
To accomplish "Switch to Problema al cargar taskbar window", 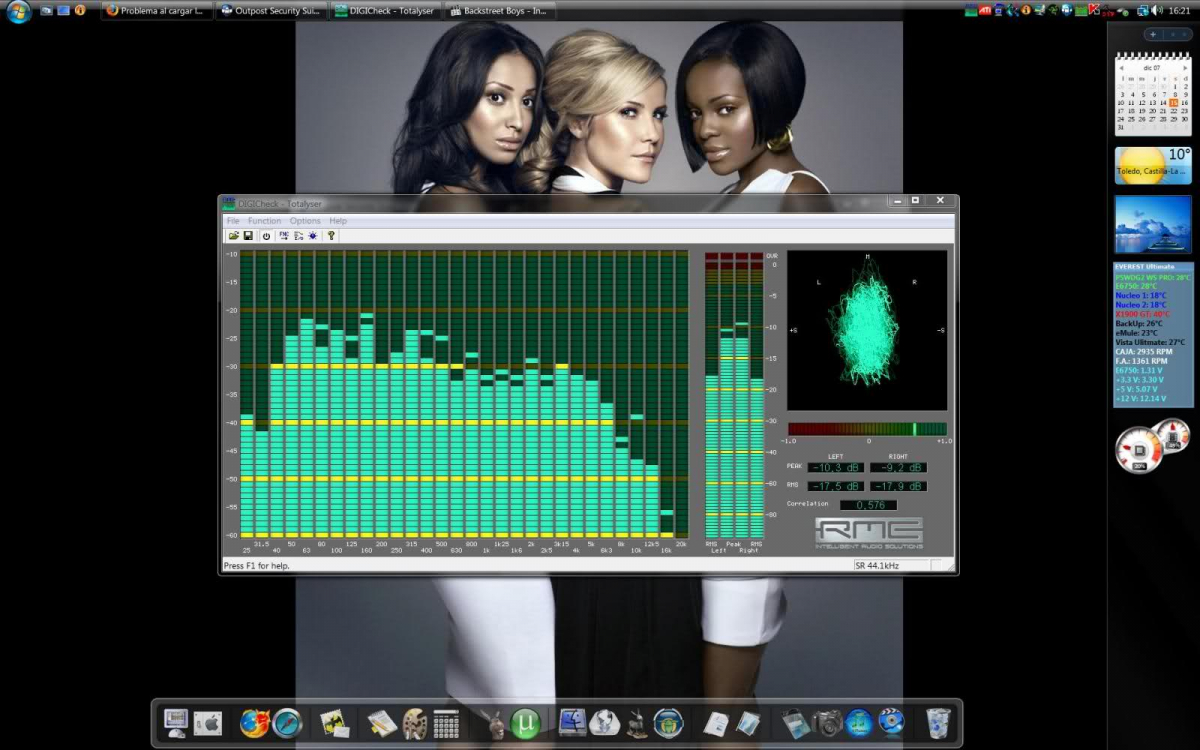I will click(x=157, y=11).
